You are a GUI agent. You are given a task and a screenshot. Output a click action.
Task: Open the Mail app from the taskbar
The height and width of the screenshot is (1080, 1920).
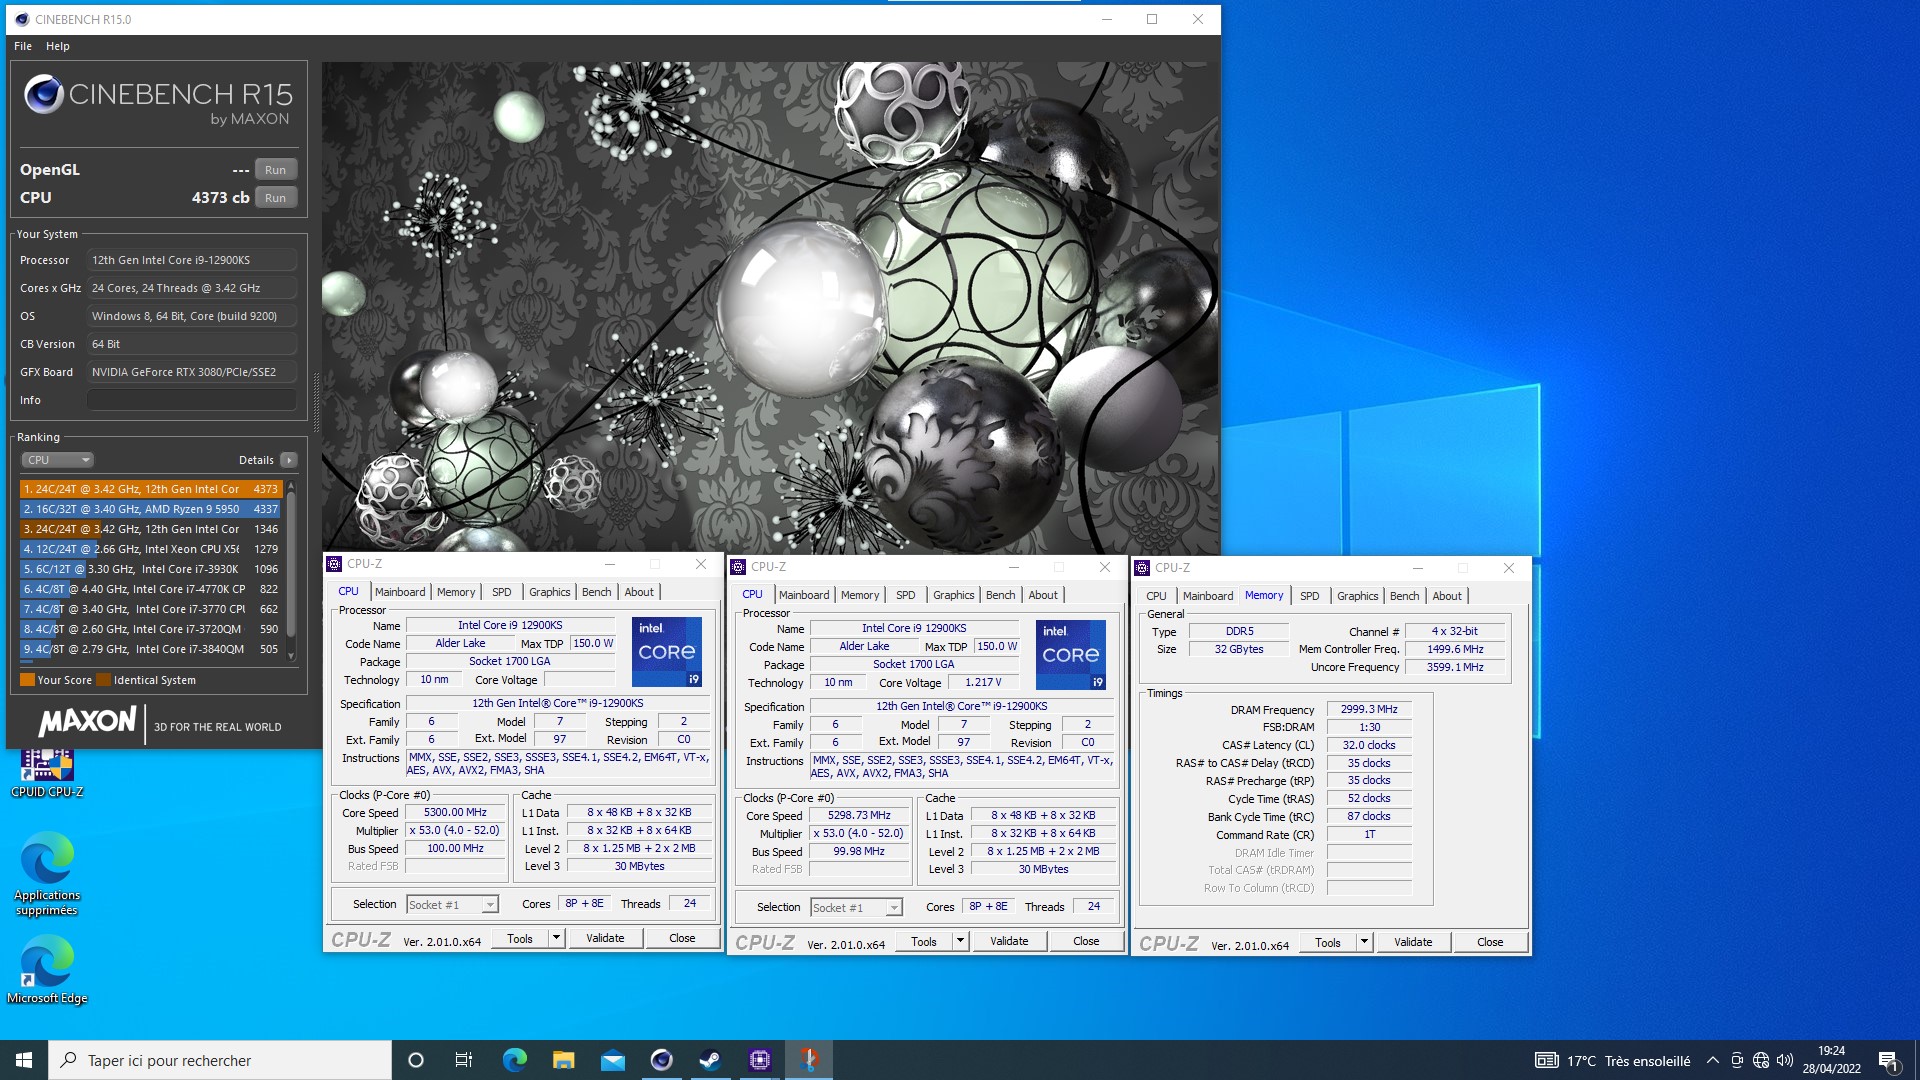(612, 1060)
